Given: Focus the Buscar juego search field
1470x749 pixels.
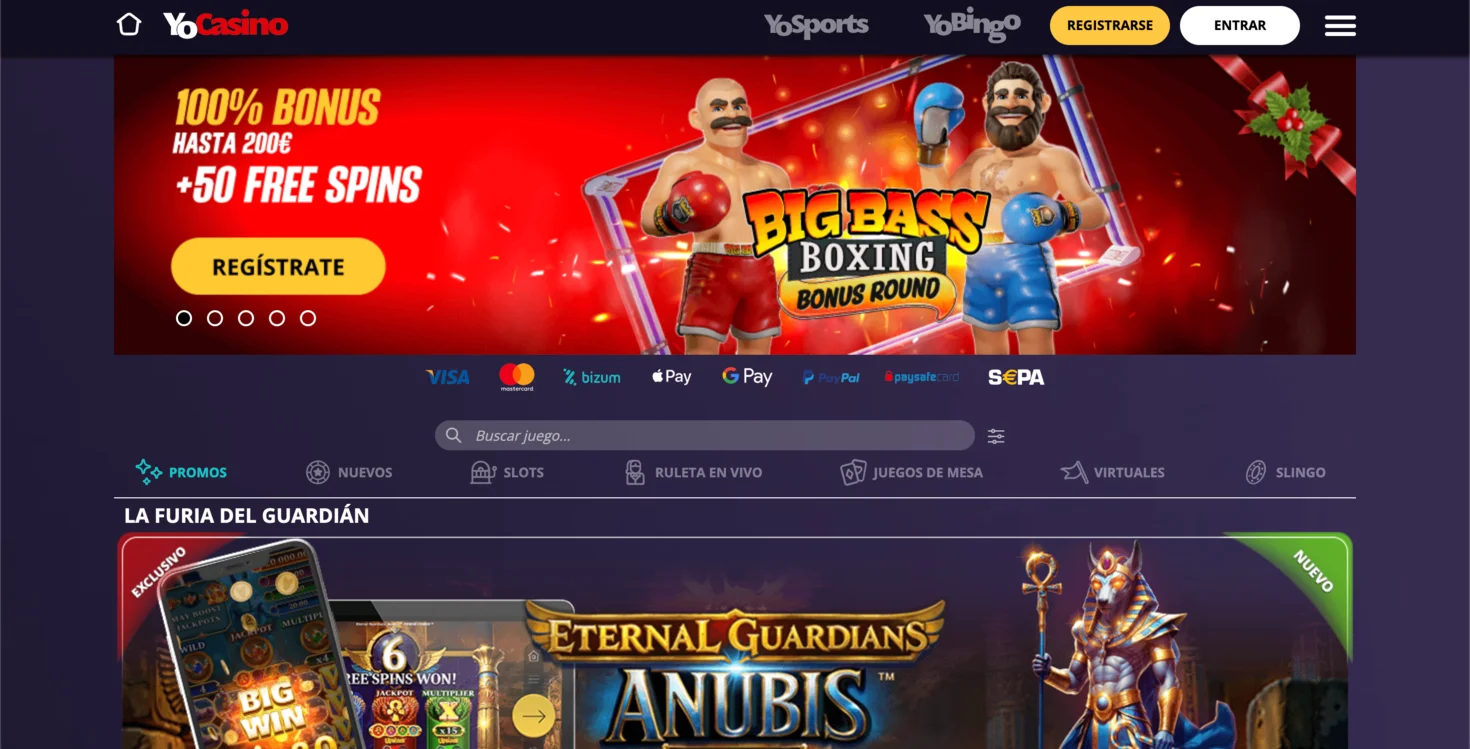Looking at the screenshot, I should pyautogui.click(x=705, y=435).
